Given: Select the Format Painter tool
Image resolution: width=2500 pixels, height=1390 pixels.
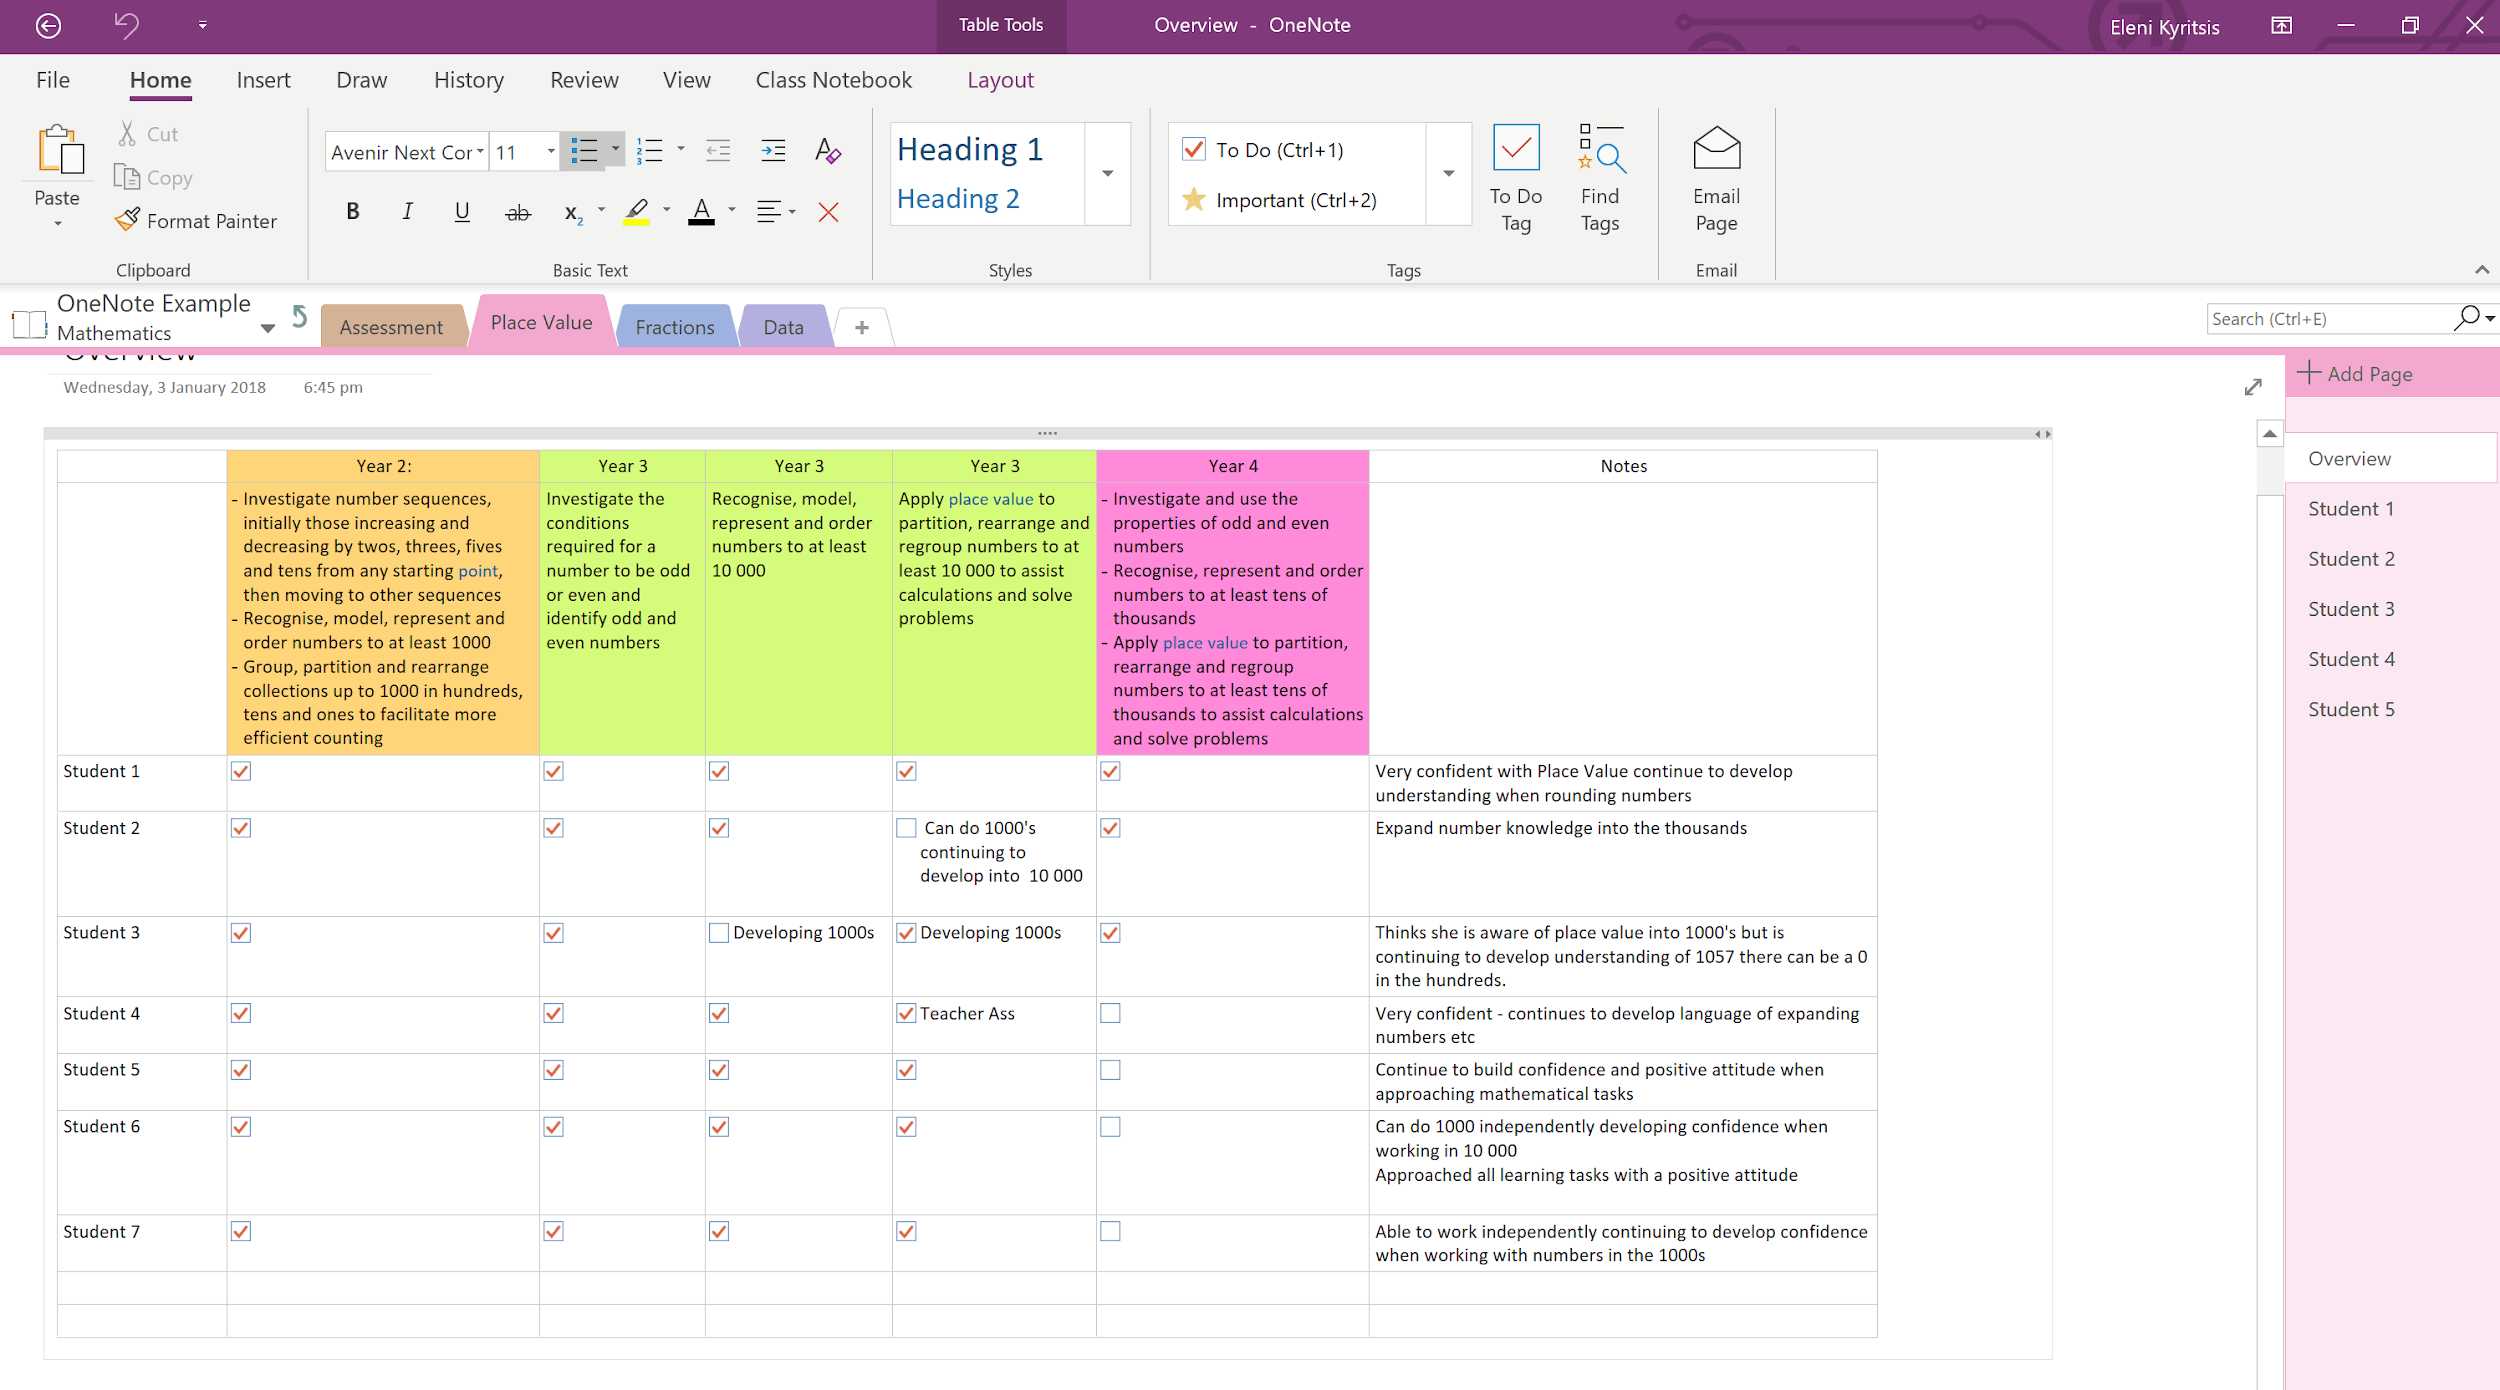Looking at the screenshot, I should click(x=196, y=220).
